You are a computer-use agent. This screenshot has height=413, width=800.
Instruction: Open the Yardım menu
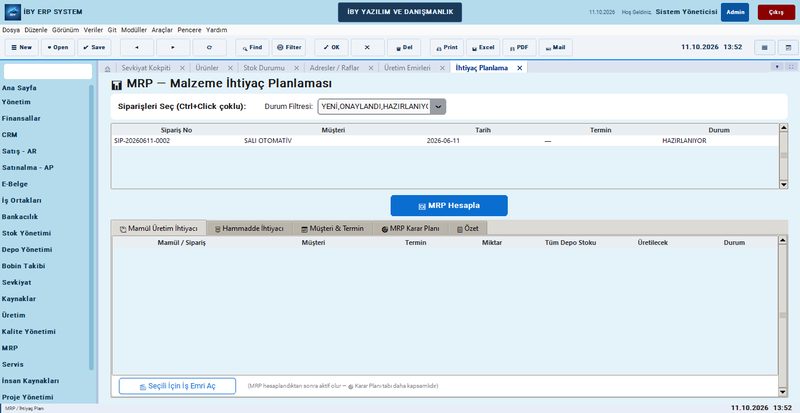[x=216, y=30]
